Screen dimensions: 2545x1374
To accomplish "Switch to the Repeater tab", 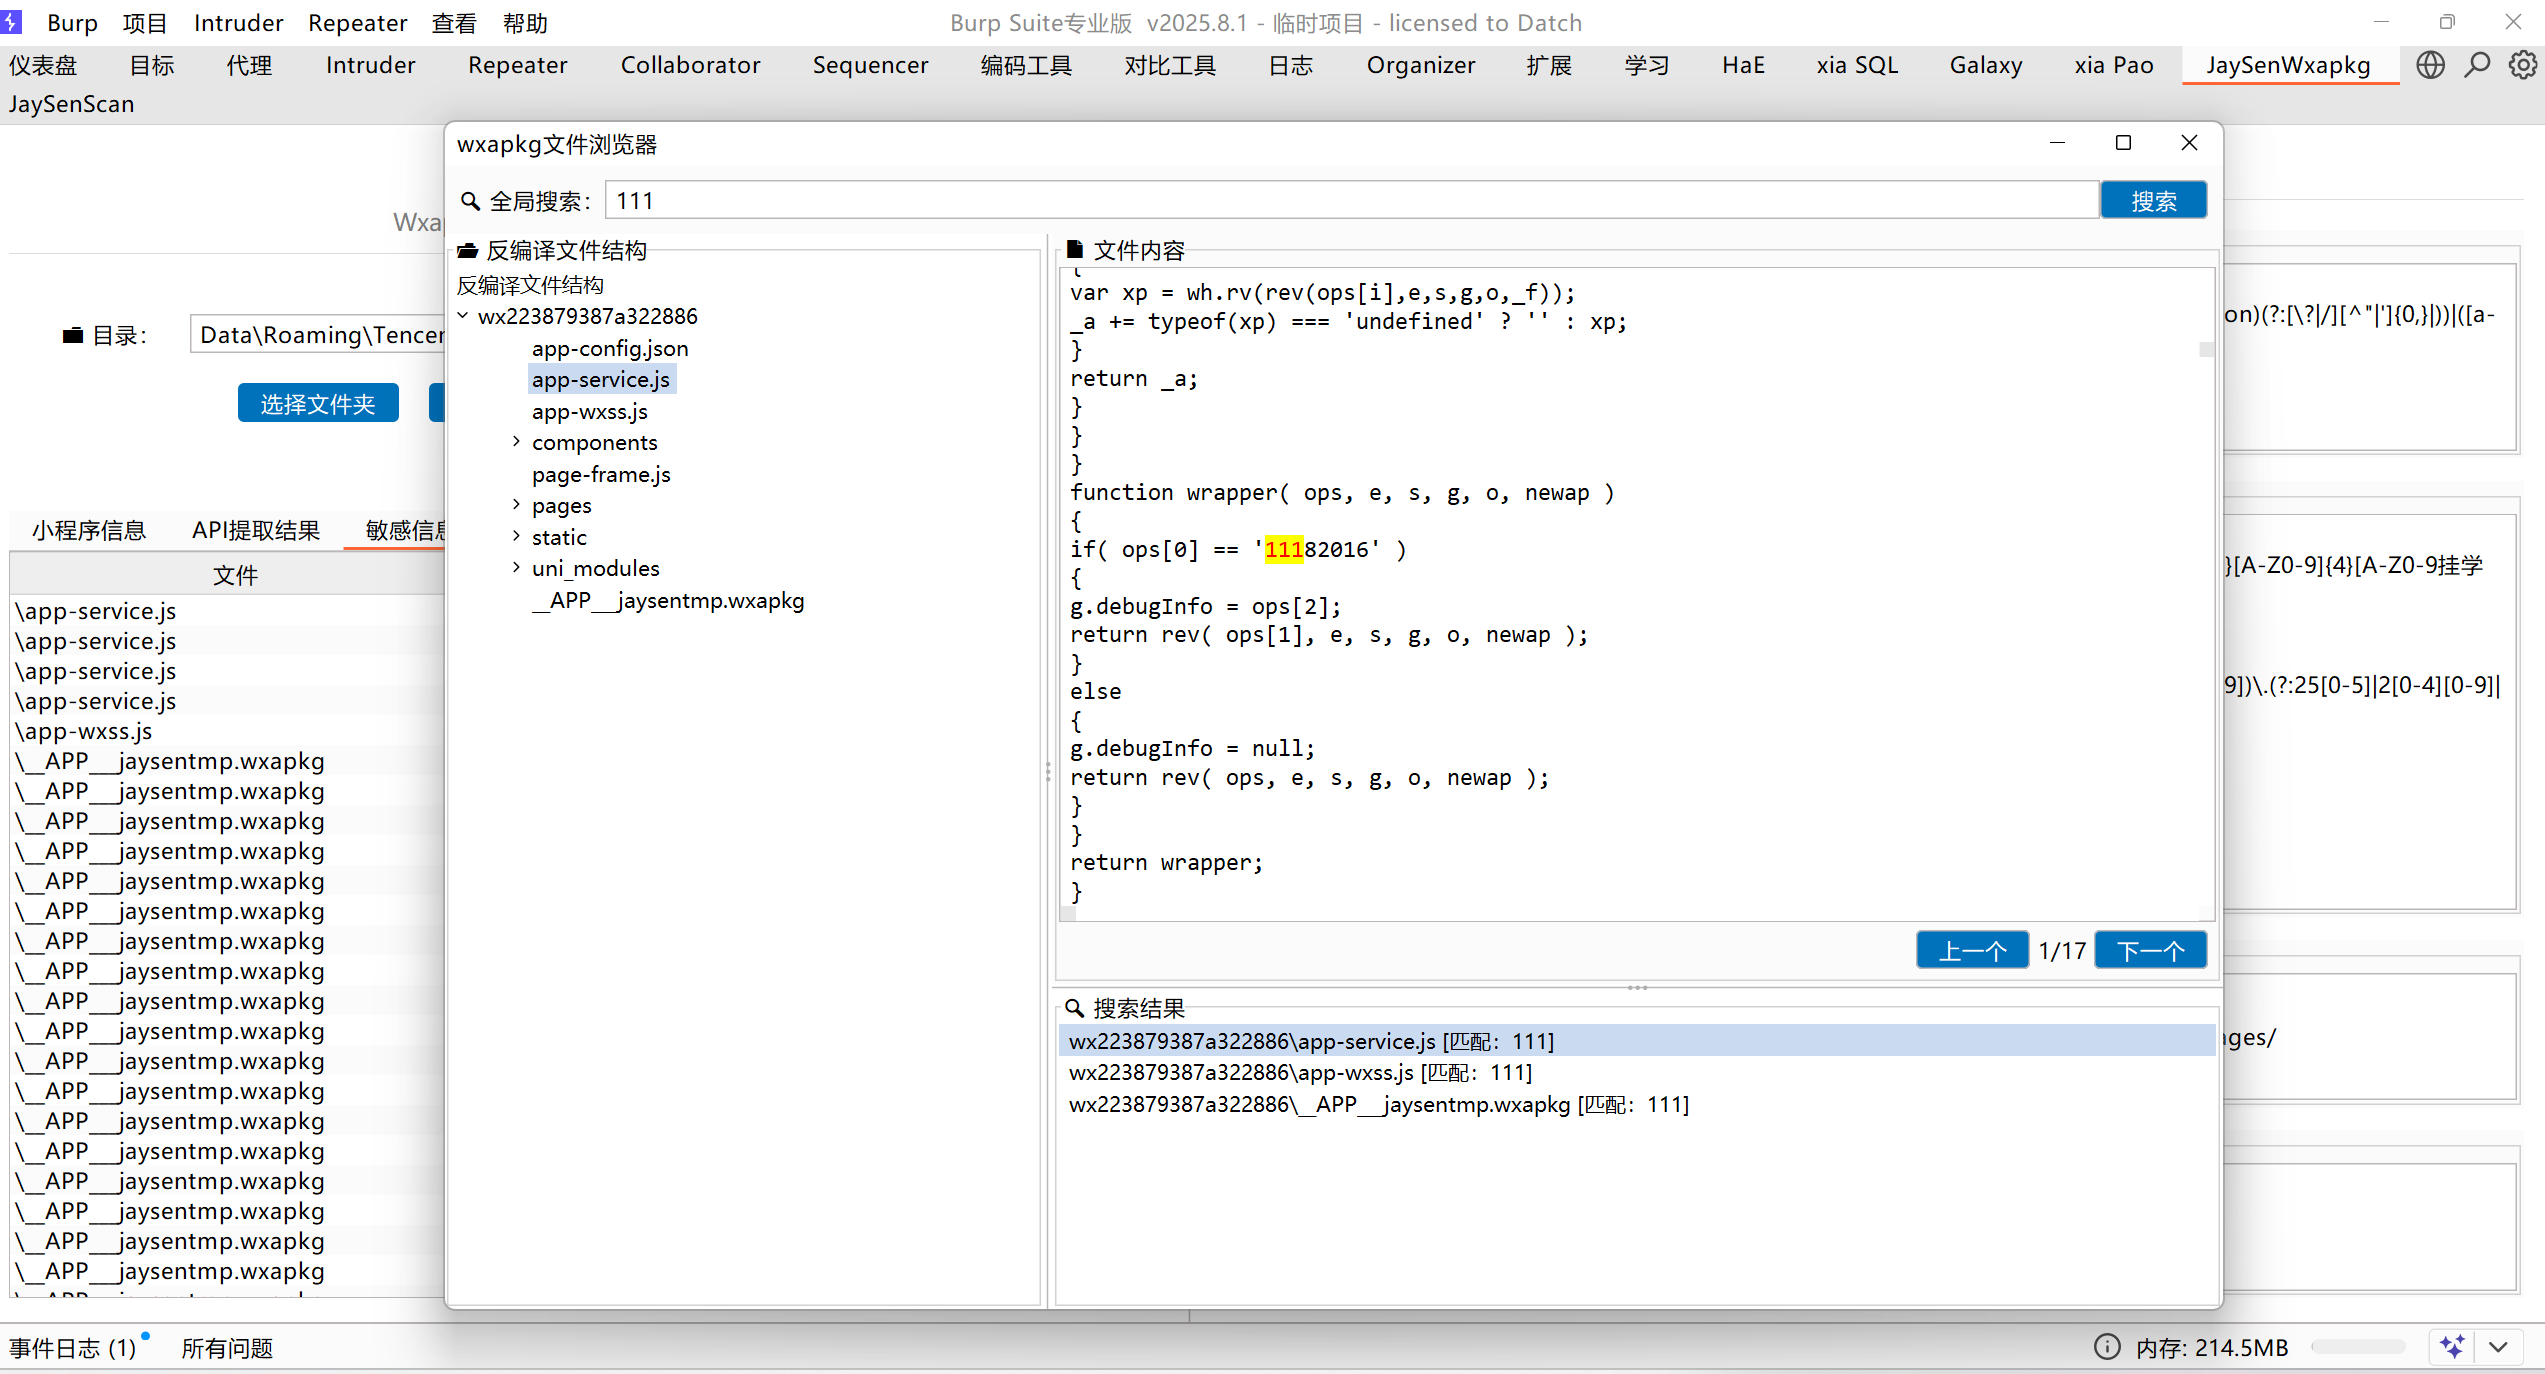I will coord(517,65).
